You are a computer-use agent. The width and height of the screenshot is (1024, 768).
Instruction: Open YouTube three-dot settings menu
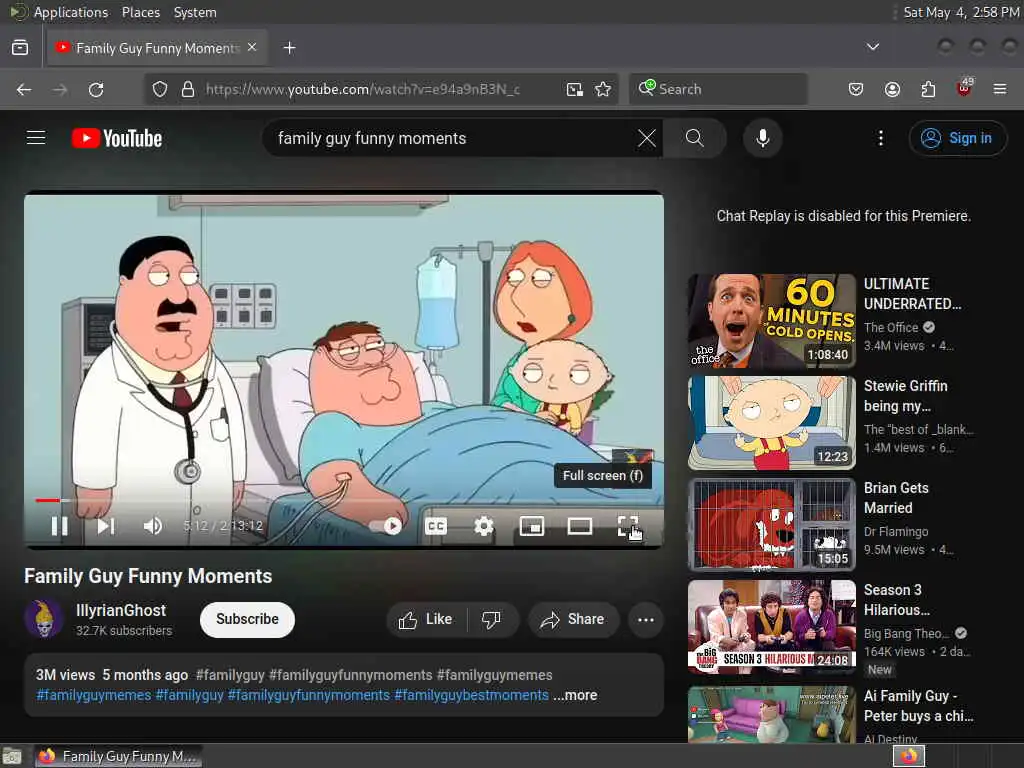880,138
